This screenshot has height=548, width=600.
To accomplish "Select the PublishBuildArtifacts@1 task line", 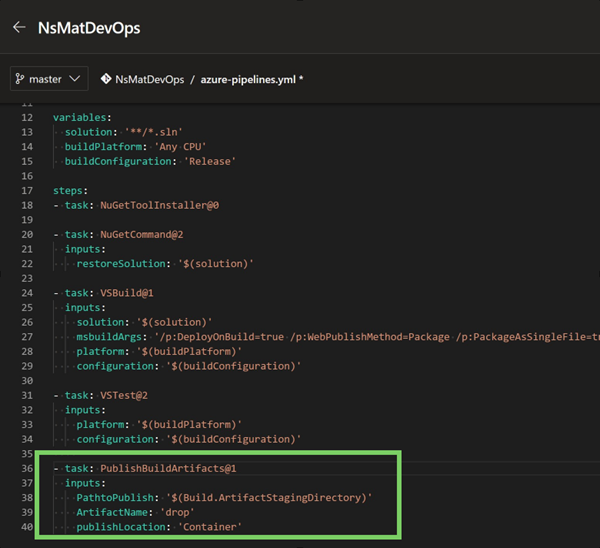I will tap(145, 468).
